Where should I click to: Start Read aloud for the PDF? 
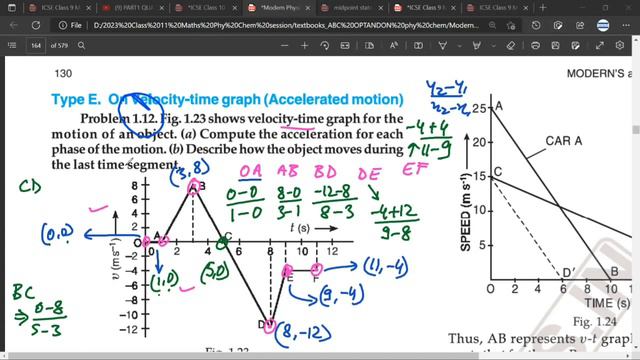tap(393, 45)
